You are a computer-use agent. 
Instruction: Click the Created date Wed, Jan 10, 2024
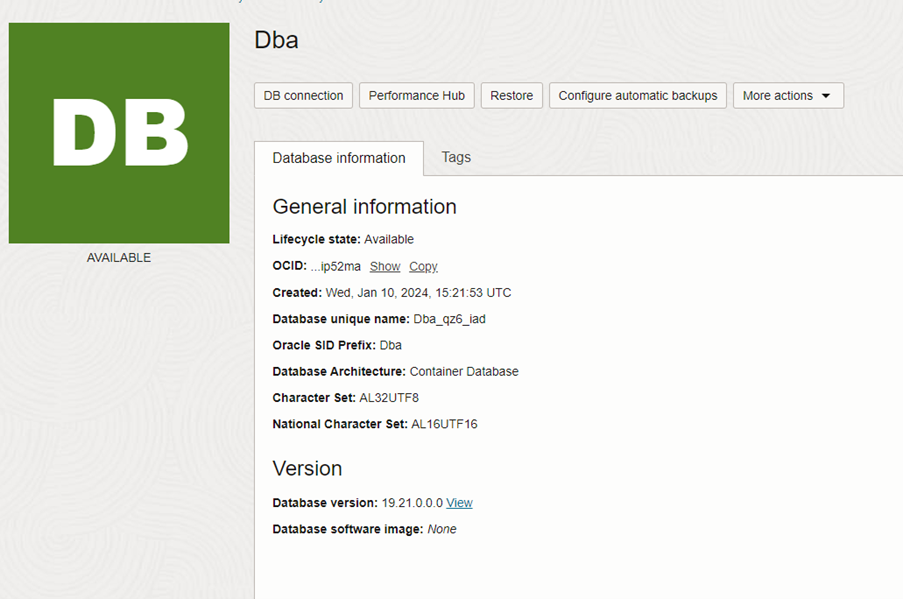pyautogui.click(x=418, y=293)
